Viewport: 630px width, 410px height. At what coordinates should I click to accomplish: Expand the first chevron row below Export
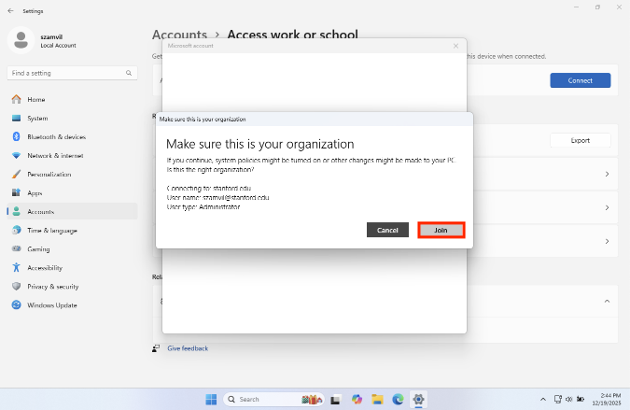pyautogui.click(x=607, y=174)
